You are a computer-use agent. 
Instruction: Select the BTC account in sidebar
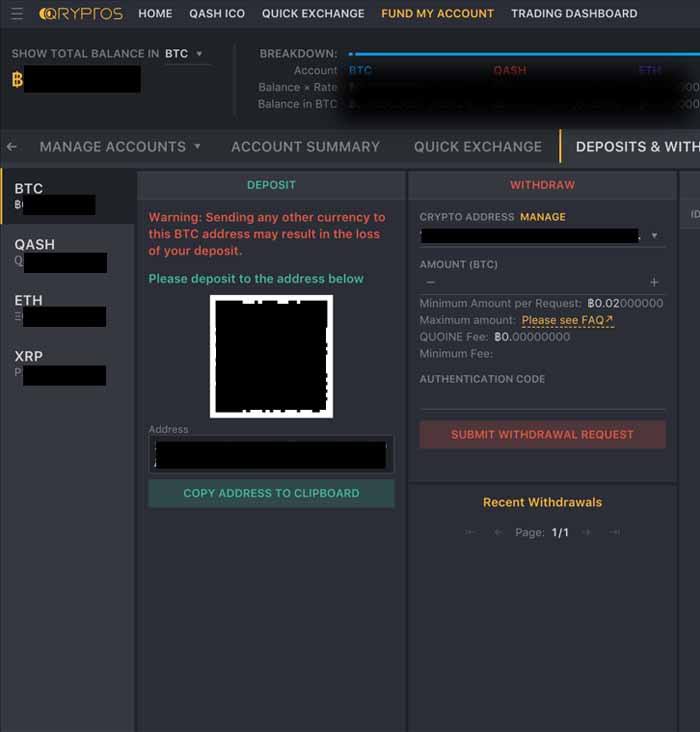click(68, 197)
